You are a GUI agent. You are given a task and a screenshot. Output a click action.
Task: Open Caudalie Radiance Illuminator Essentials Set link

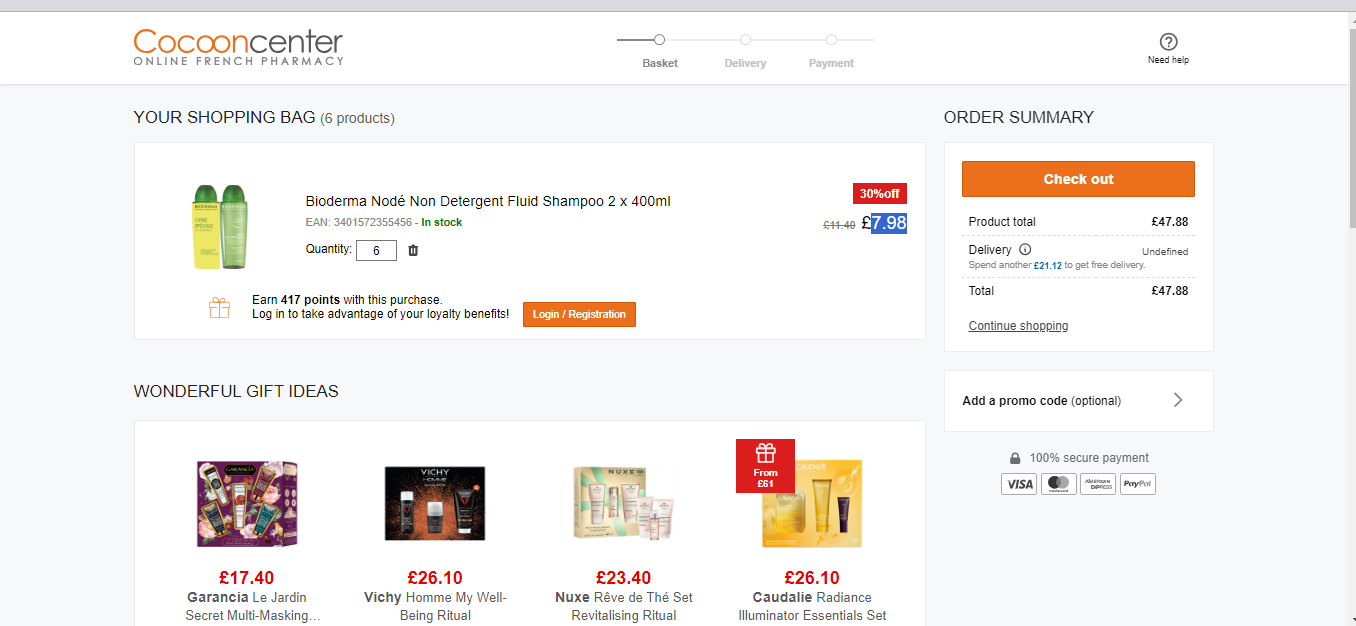click(812, 606)
